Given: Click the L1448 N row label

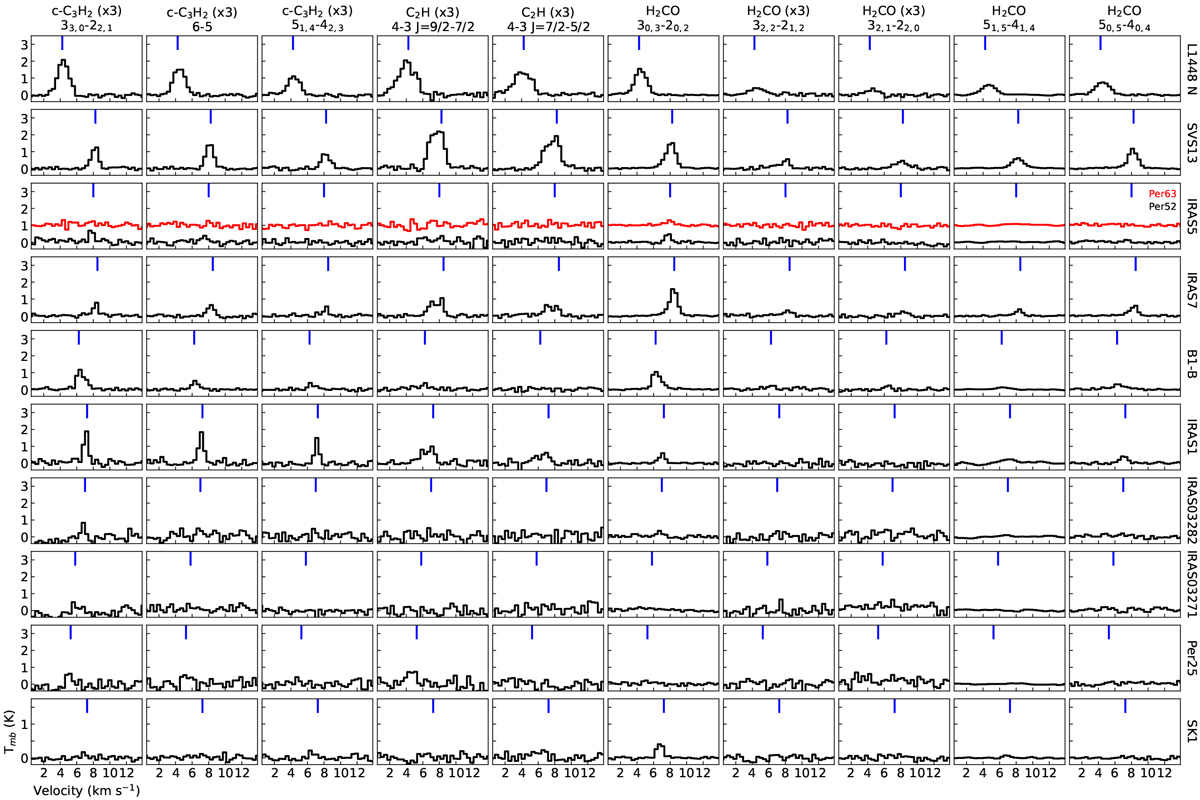Looking at the screenshot, I should click(x=1190, y=66).
